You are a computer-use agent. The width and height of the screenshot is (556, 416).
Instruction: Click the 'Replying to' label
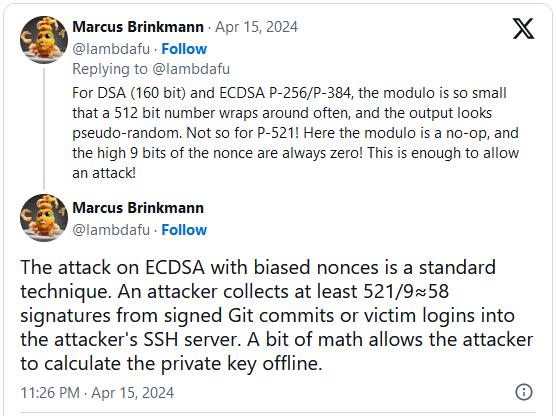[110, 69]
